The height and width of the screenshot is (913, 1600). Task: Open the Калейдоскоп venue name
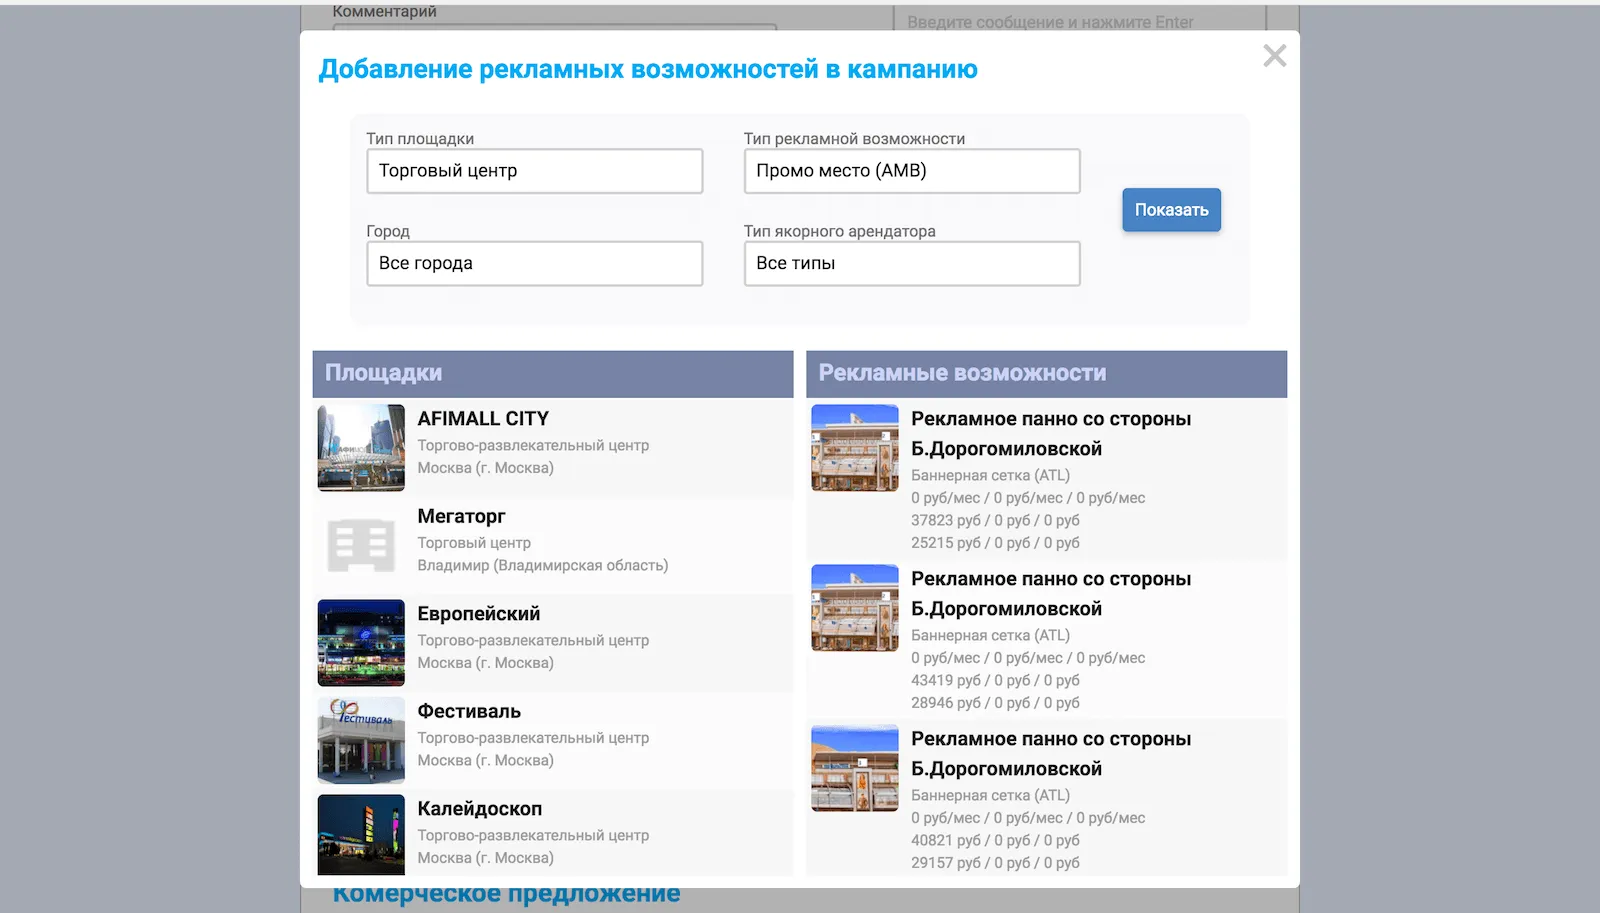pos(479,809)
